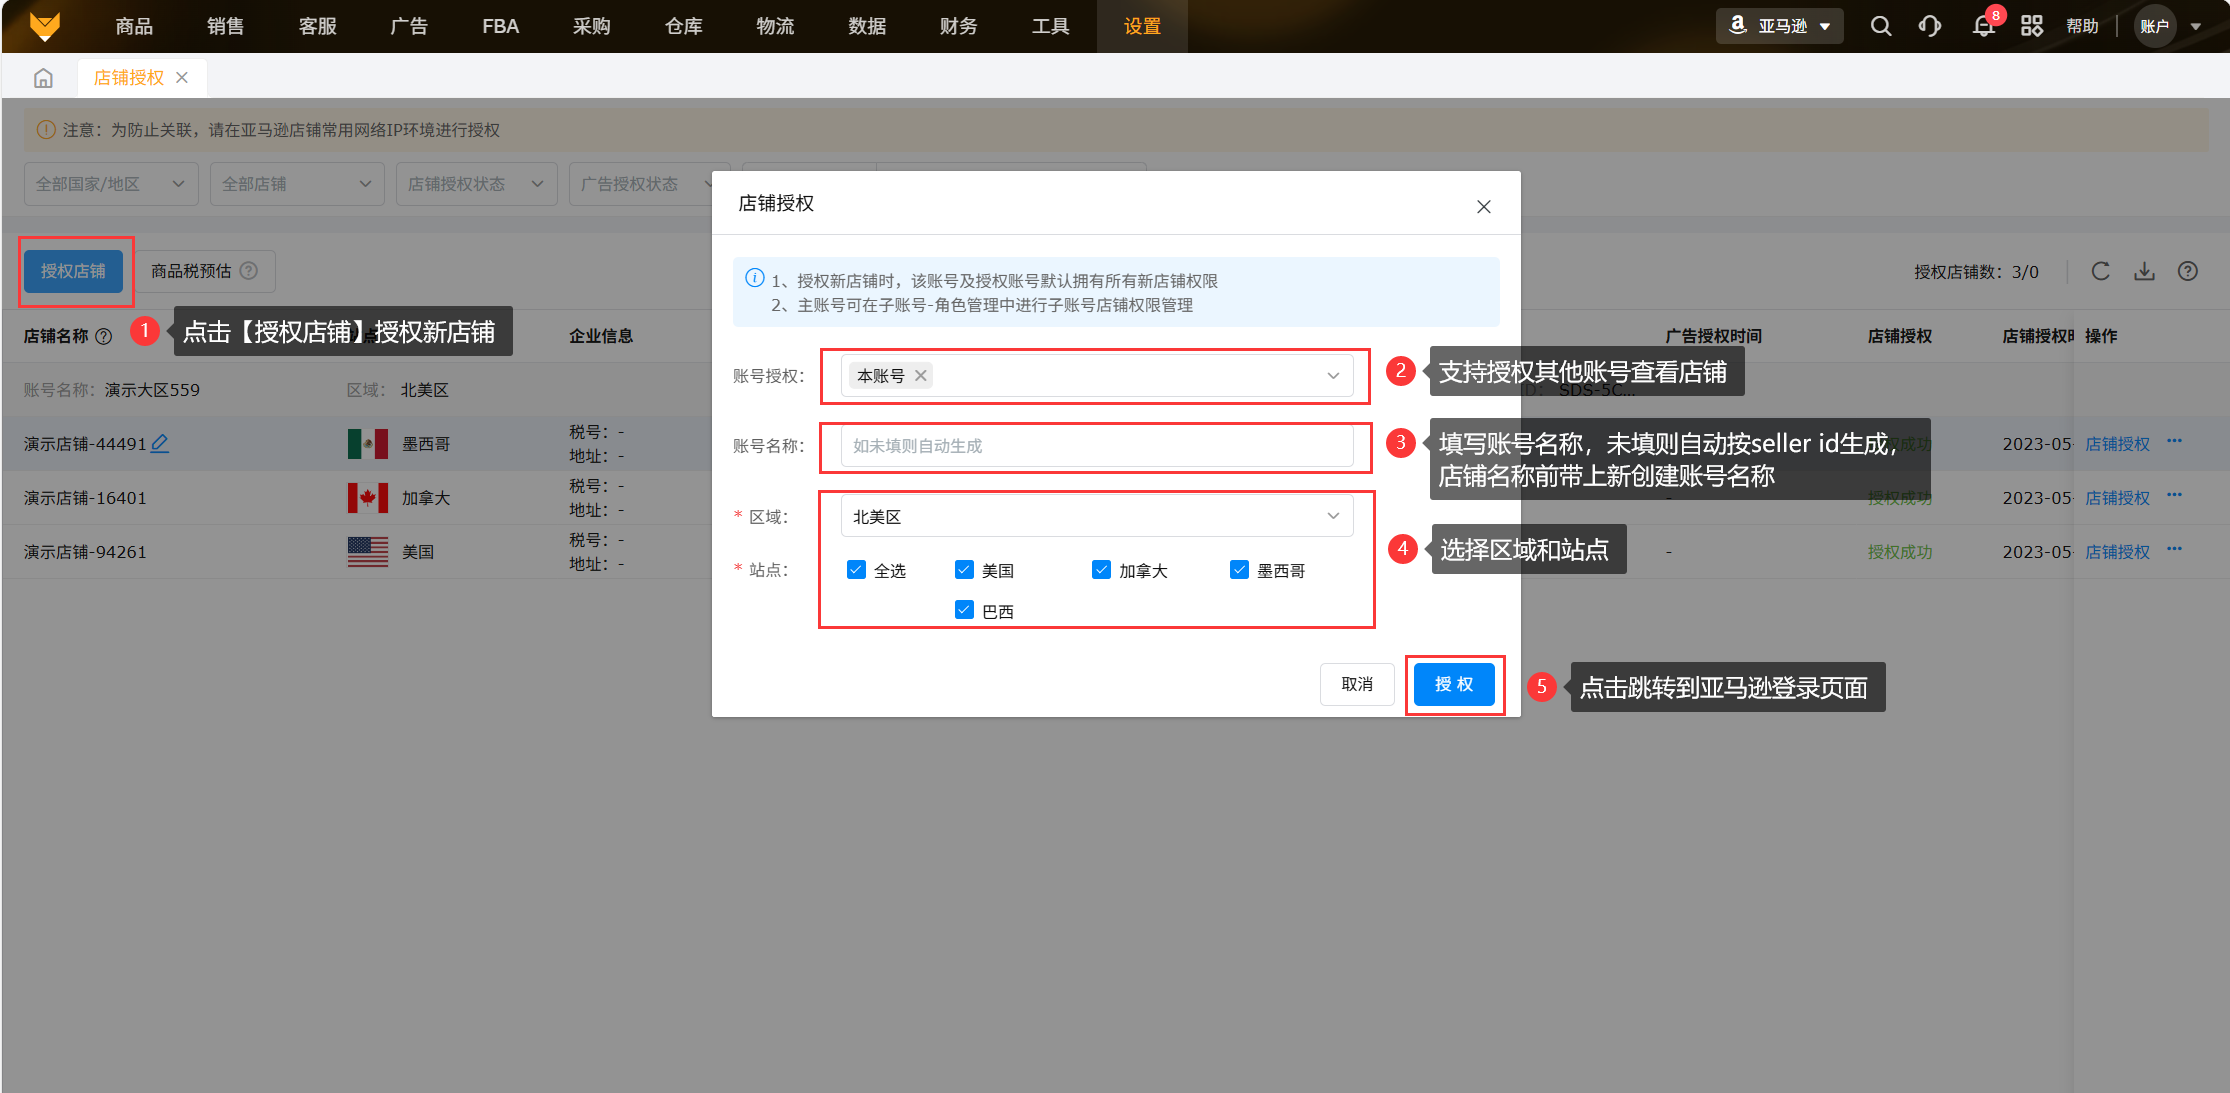Open the 区域 region dropdown showing 北美区

[x=1096, y=516]
